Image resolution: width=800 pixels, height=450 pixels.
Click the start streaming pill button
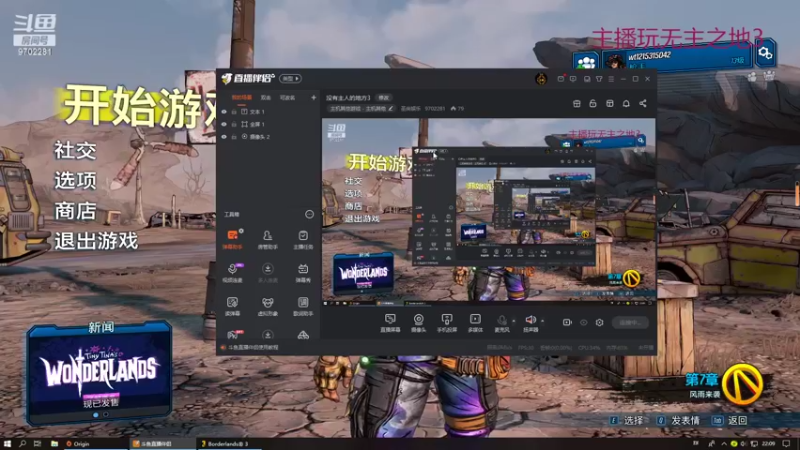[x=630, y=322]
